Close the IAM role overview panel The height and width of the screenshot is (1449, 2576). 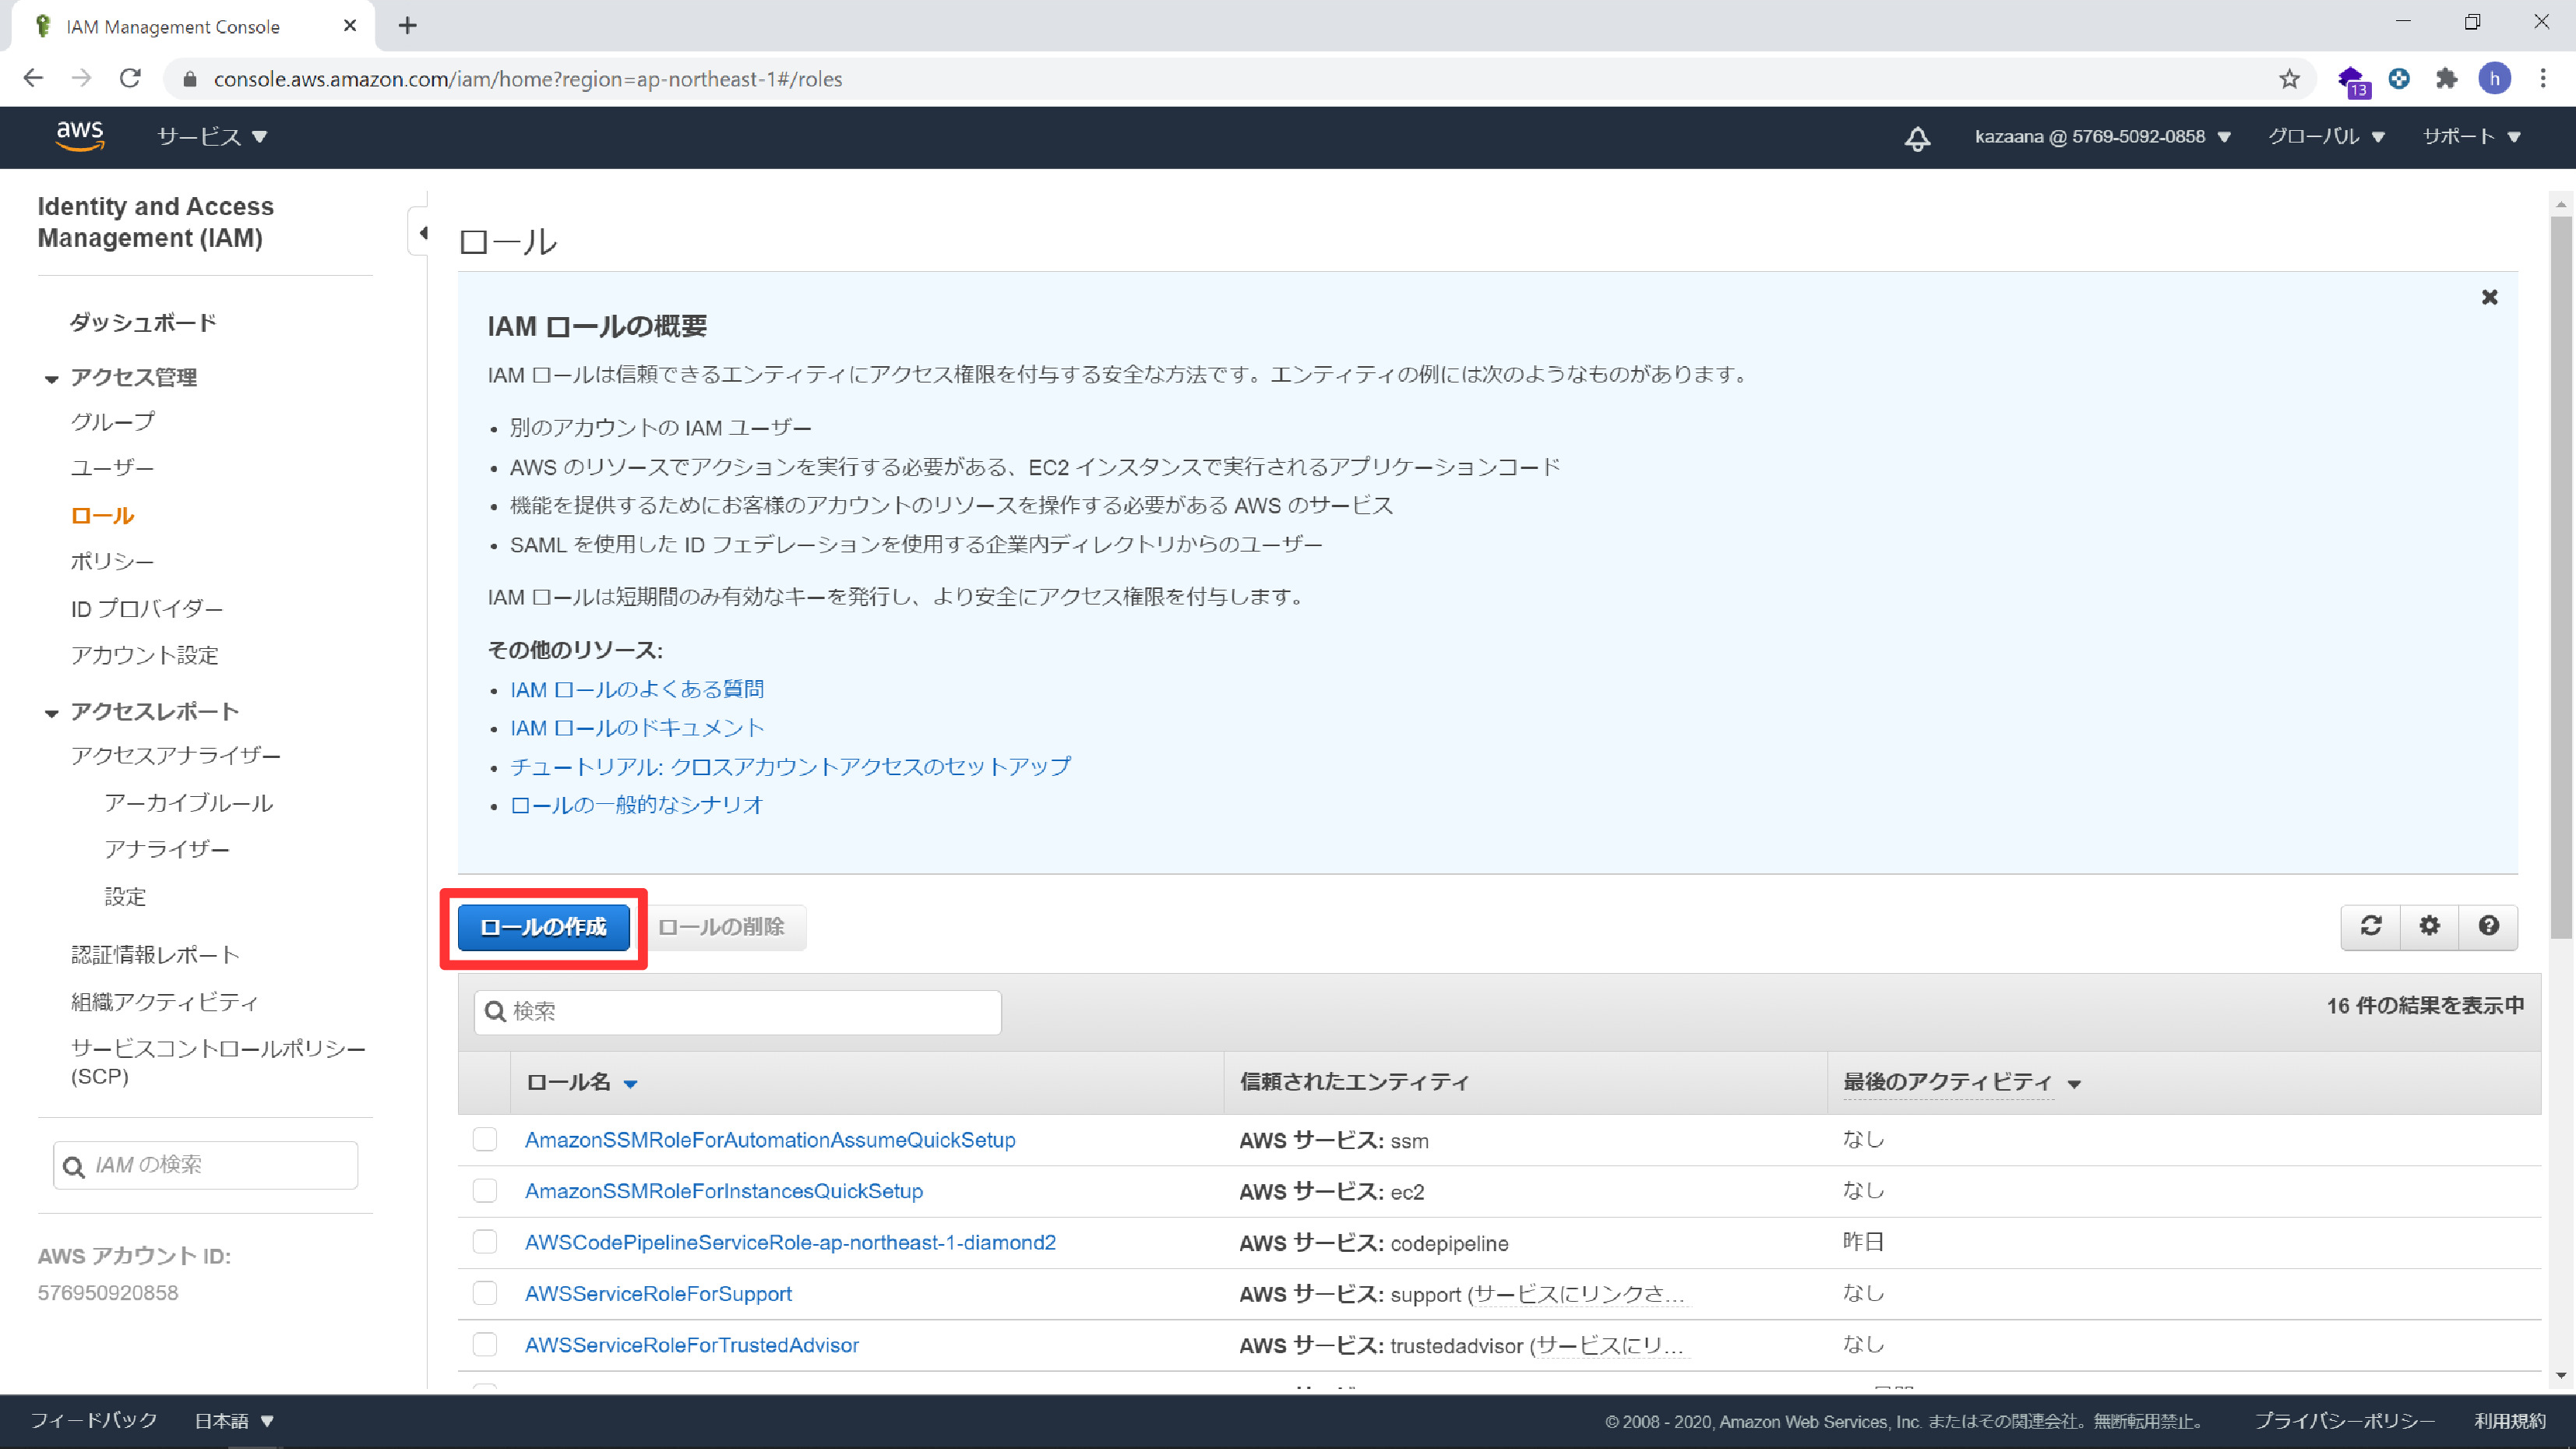(x=2490, y=297)
